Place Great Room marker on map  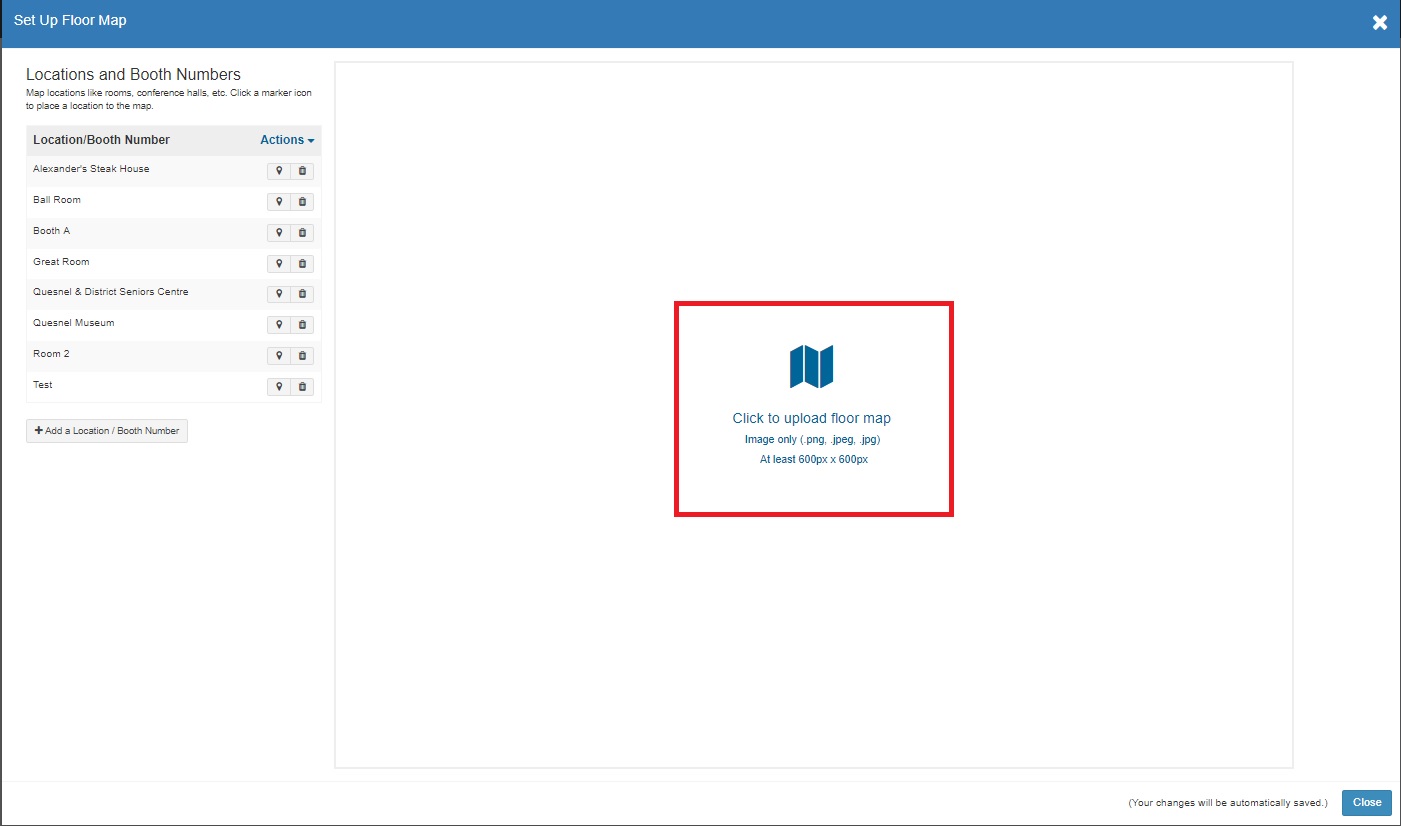pos(279,264)
